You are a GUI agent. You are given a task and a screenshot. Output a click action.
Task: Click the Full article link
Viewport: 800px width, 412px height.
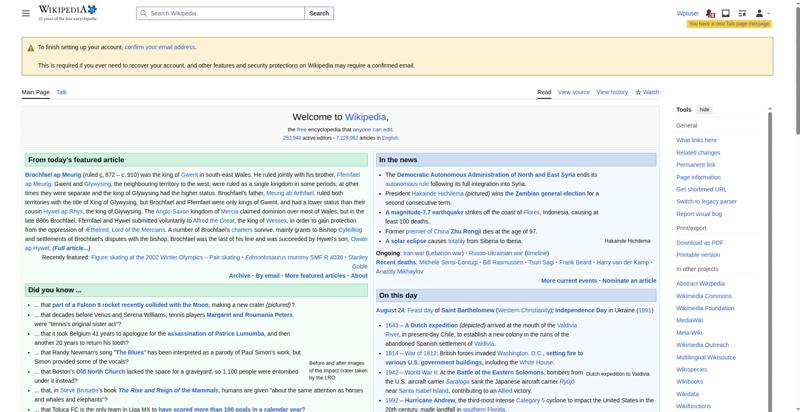(71, 248)
